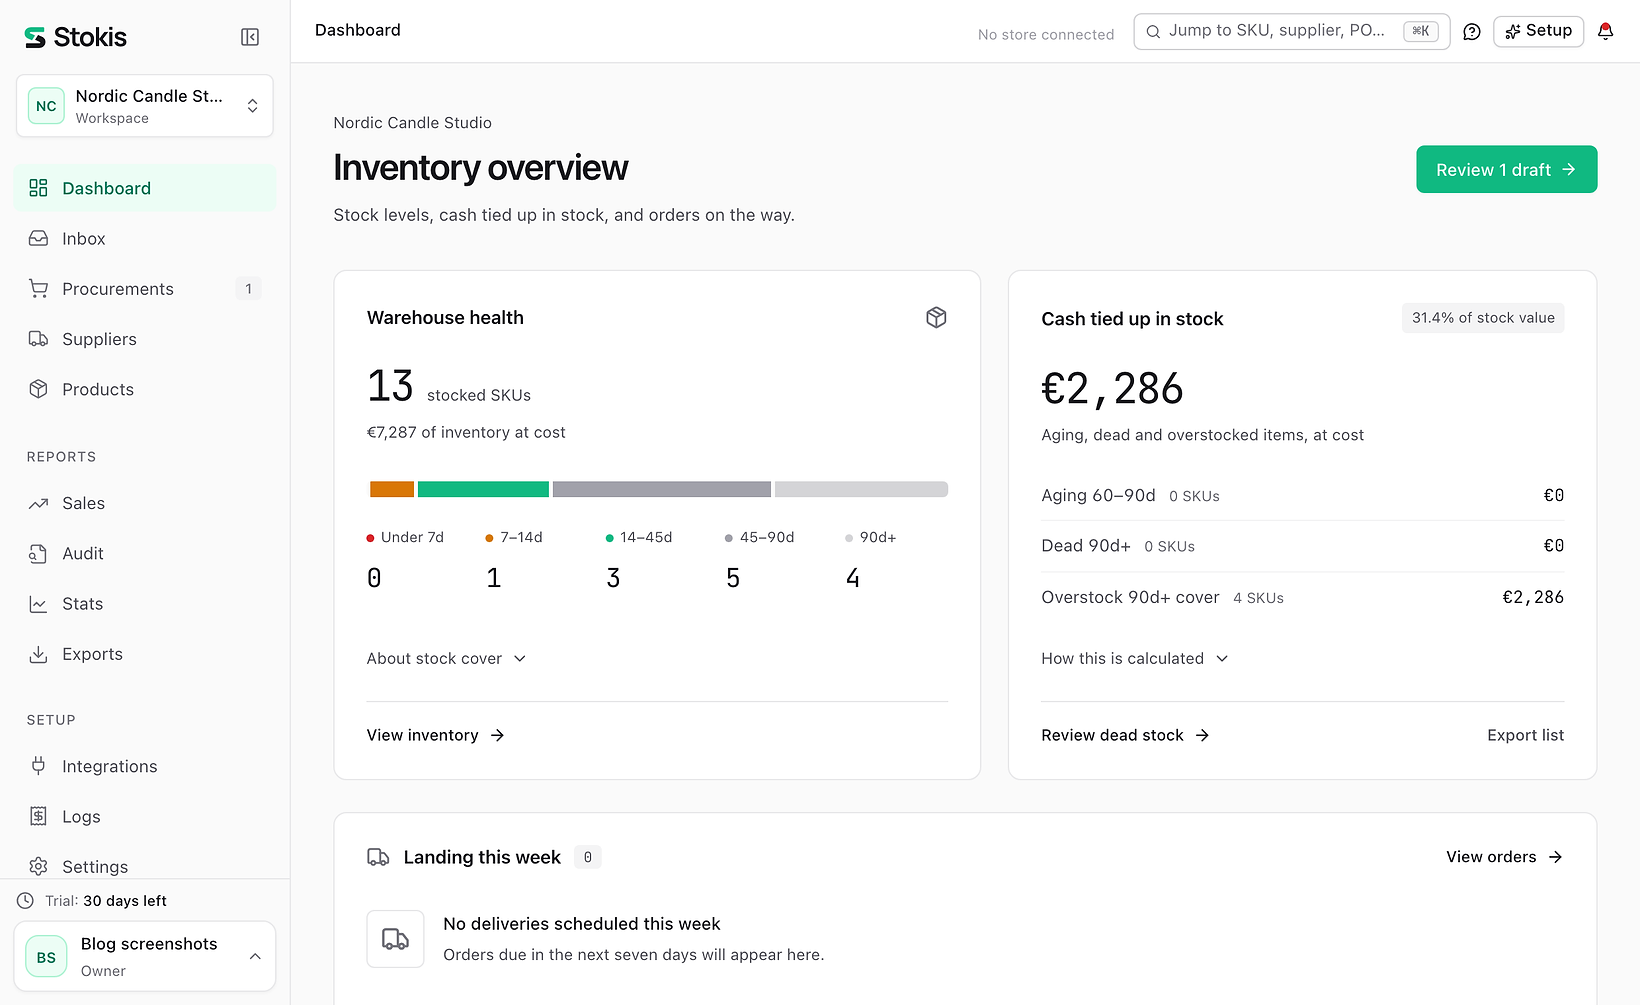Open Audit report
Viewport: 1640px width, 1005px height.
[145, 553]
